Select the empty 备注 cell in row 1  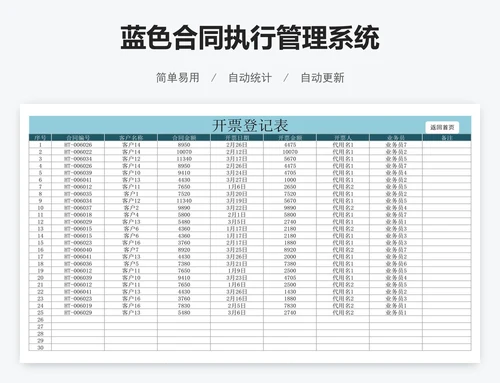tap(447, 145)
